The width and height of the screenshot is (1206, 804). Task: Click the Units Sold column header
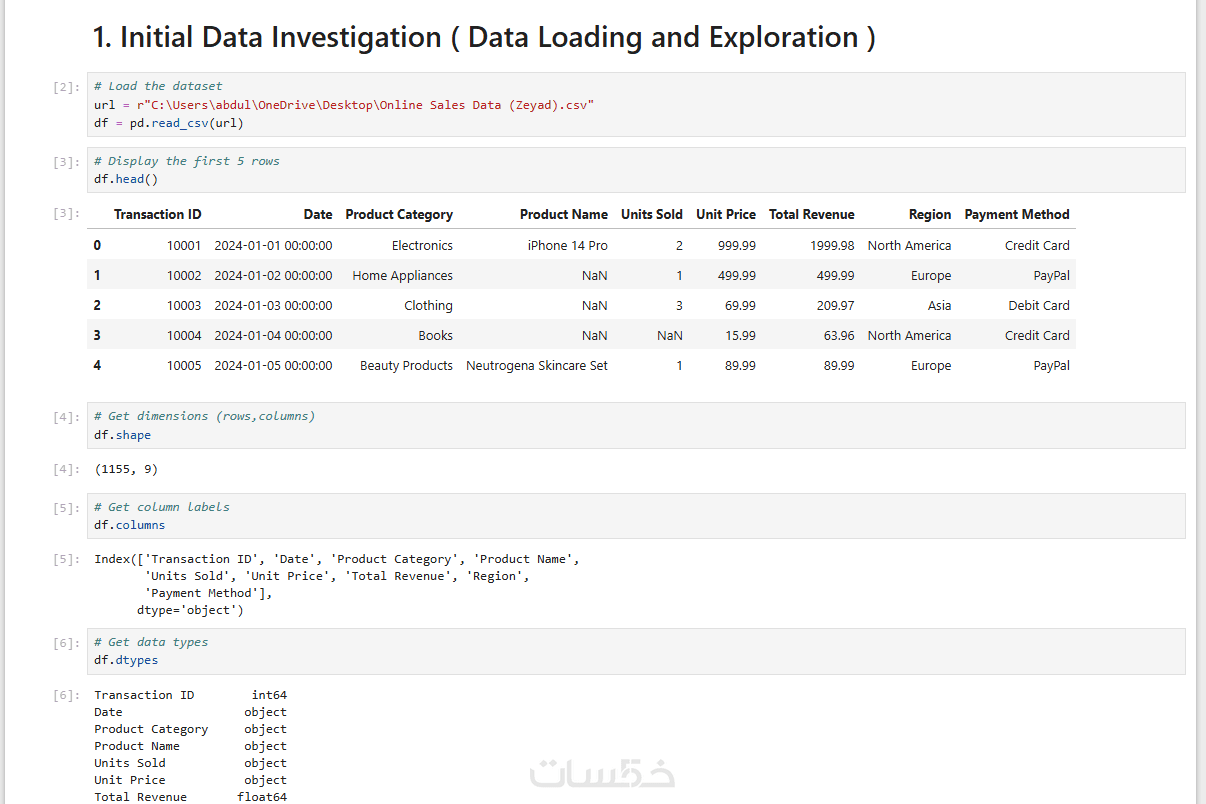[x=651, y=214]
